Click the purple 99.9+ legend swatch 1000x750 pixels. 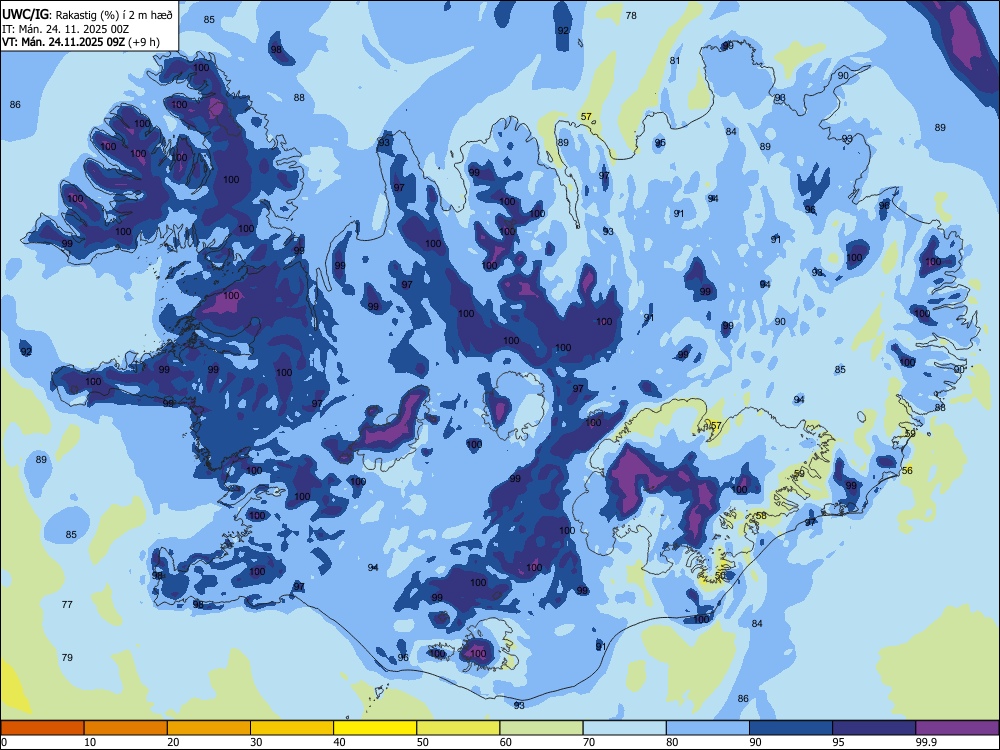957,728
